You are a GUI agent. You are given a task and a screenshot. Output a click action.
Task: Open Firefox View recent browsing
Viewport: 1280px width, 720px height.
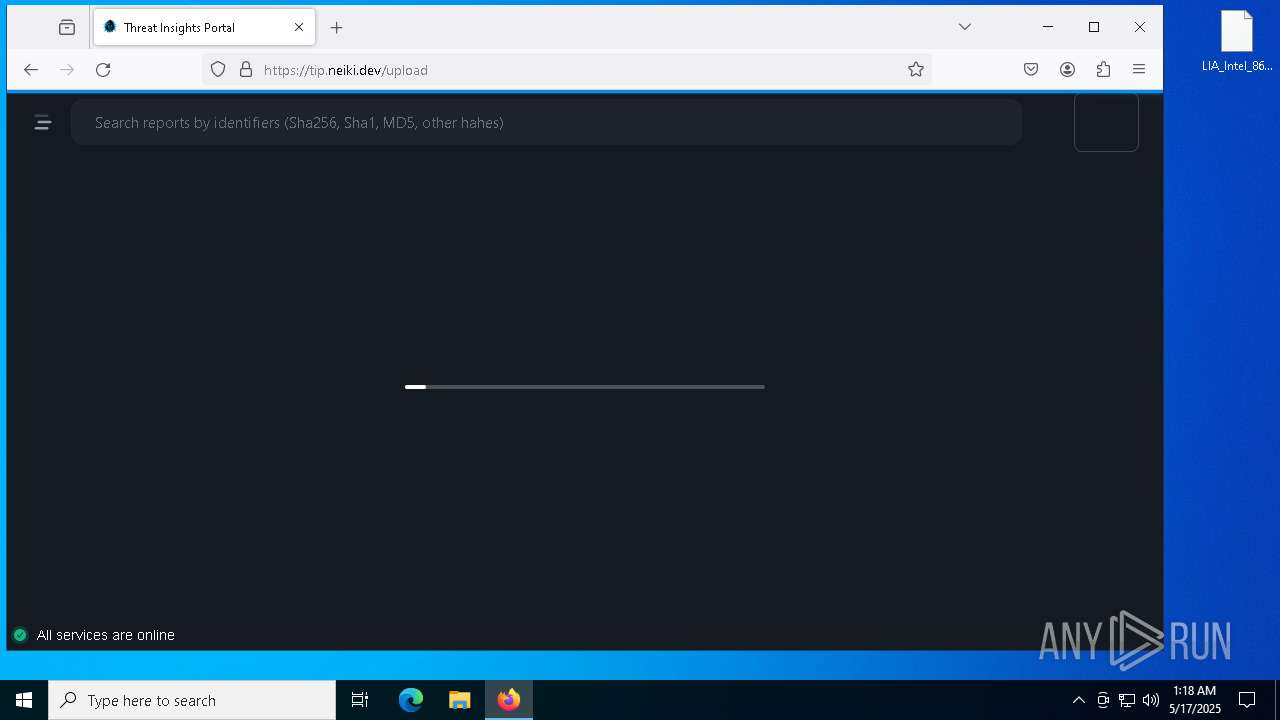click(x=67, y=27)
